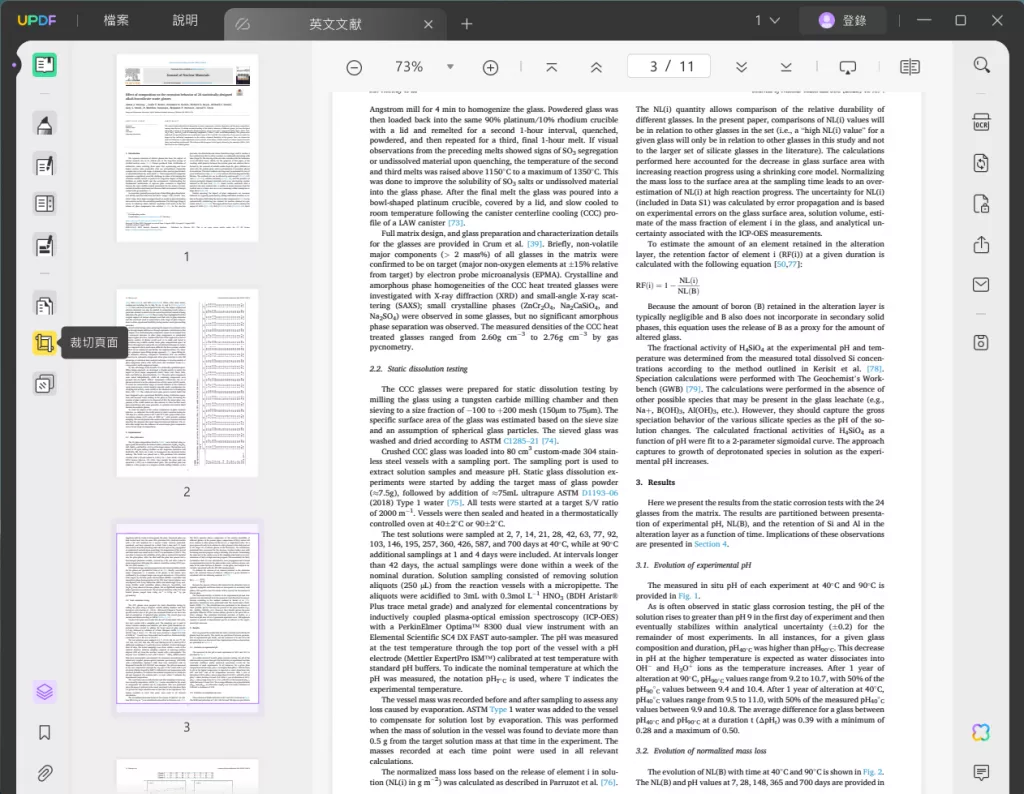Open the Form preparation tool
Image resolution: width=1024 pixels, height=794 pixels.
click(x=44, y=204)
